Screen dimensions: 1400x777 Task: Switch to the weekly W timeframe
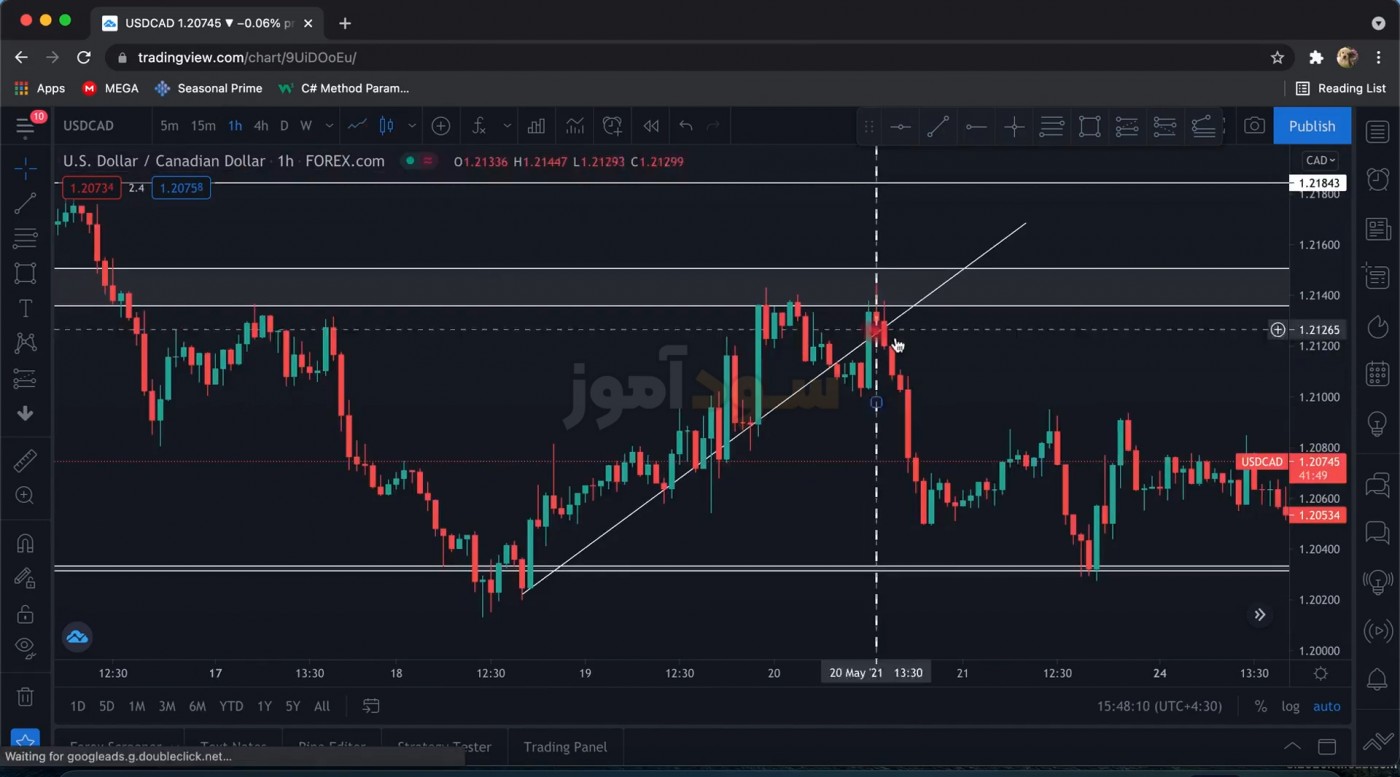click(x=306, y=125)
